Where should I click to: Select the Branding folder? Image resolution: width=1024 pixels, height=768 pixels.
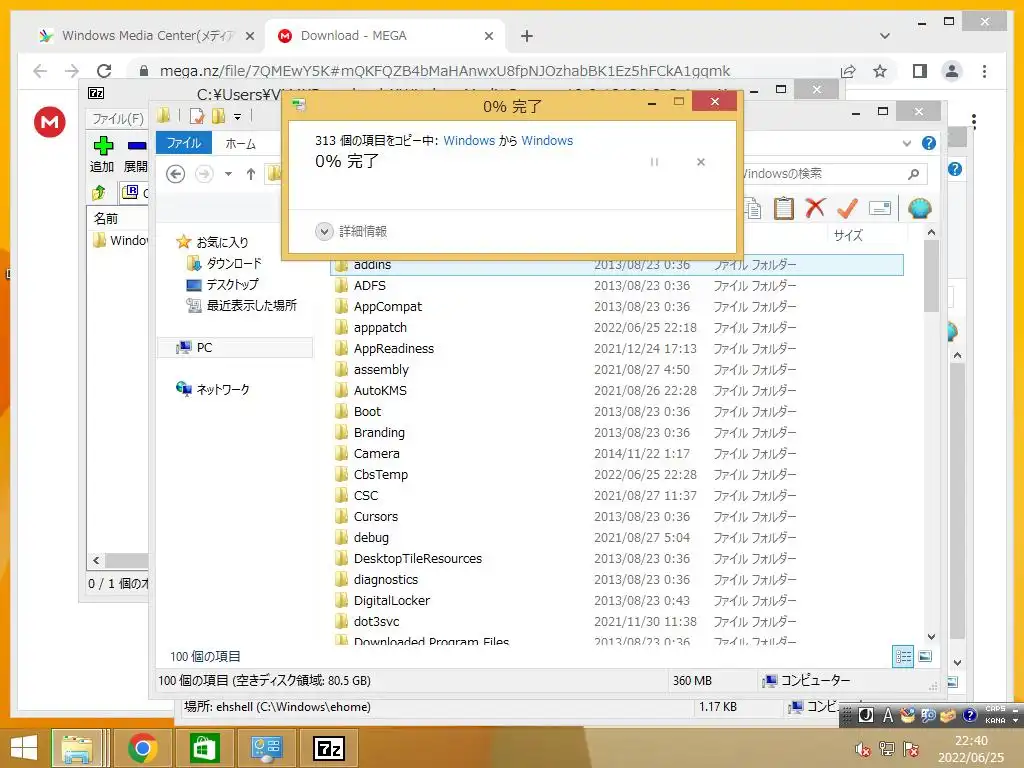pyautogui.click(x=379, y=432)
